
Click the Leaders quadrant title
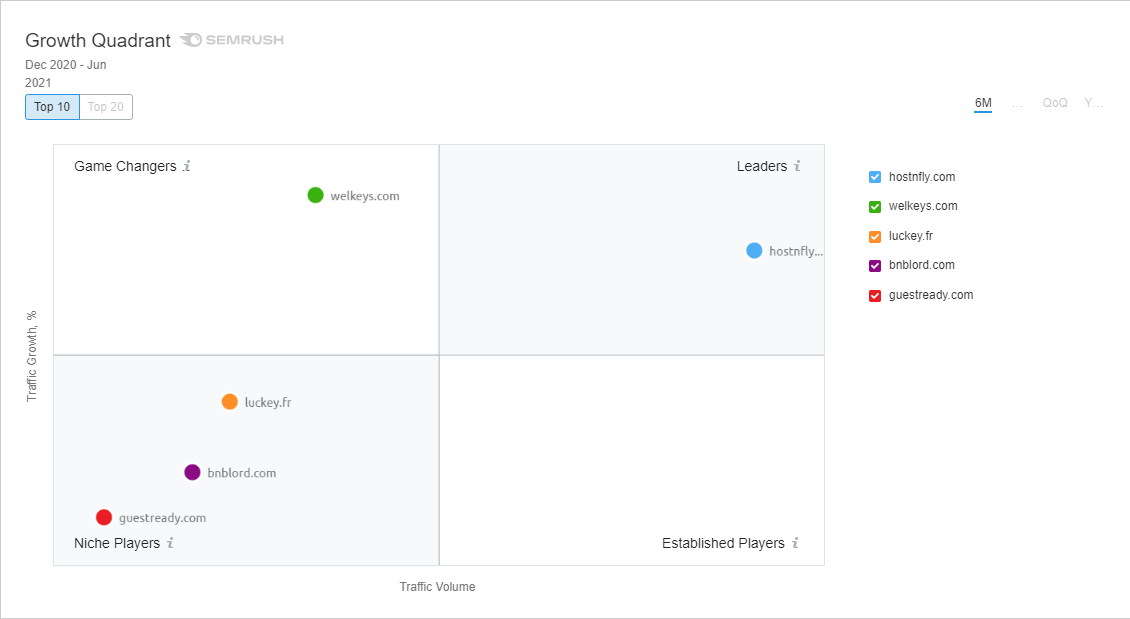coord(762,166)
